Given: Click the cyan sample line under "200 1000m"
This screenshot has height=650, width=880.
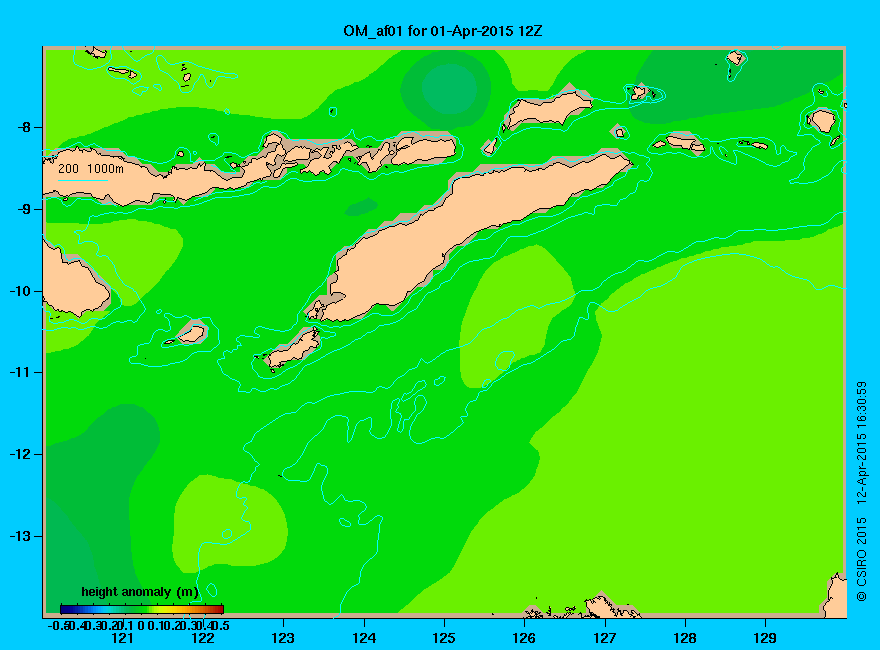Looking at the screenshot, I should (82, 180).
